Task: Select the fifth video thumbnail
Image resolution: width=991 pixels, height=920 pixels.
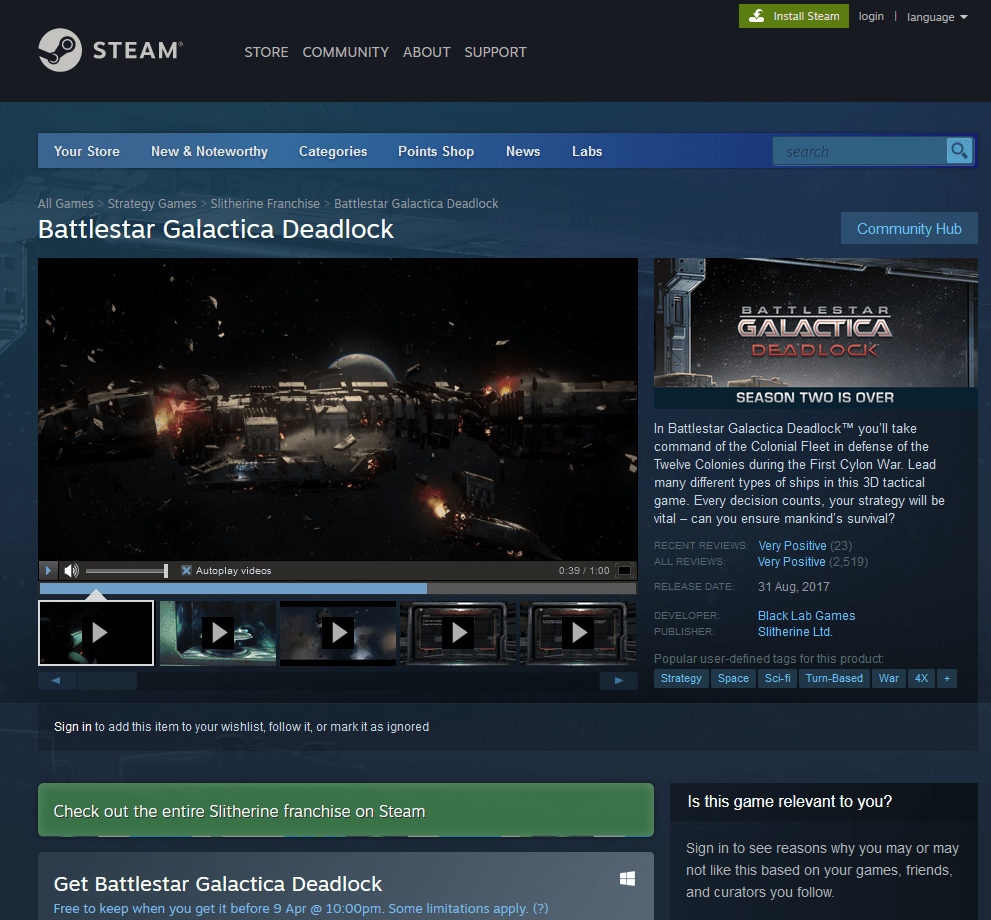Action: pos(578,632)
